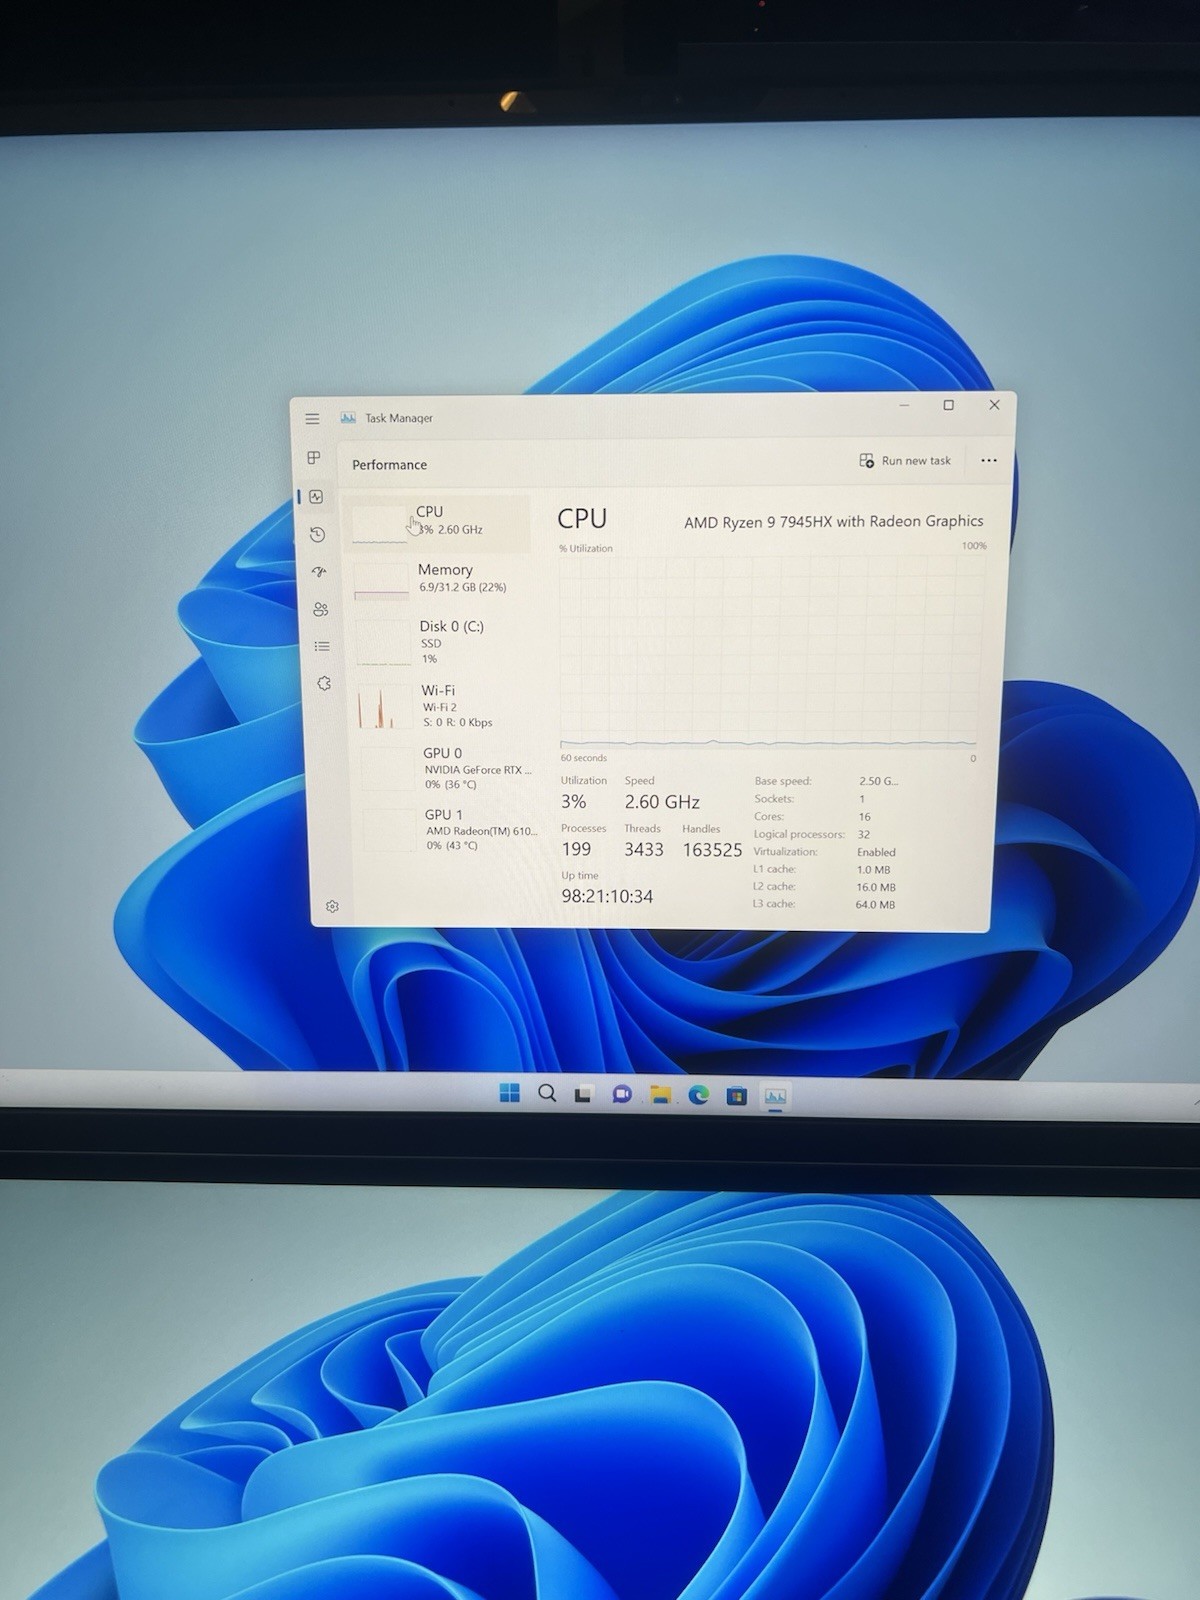Image resolution: width=1200 pixels, height=1600 pixels.
Task: Open the Startup apps page icon
Action: click(x=319, y=572)
